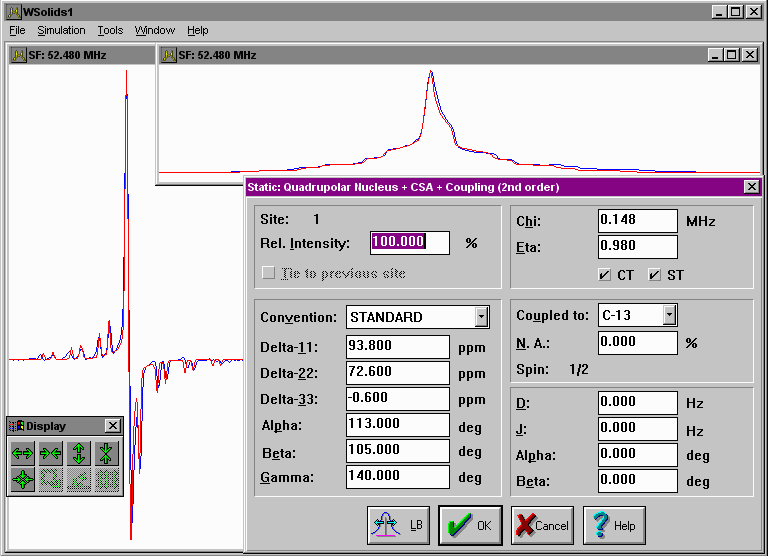Toggle the CT checkbox
Screen dimensions: 768x556
click(x=604, y=275)
